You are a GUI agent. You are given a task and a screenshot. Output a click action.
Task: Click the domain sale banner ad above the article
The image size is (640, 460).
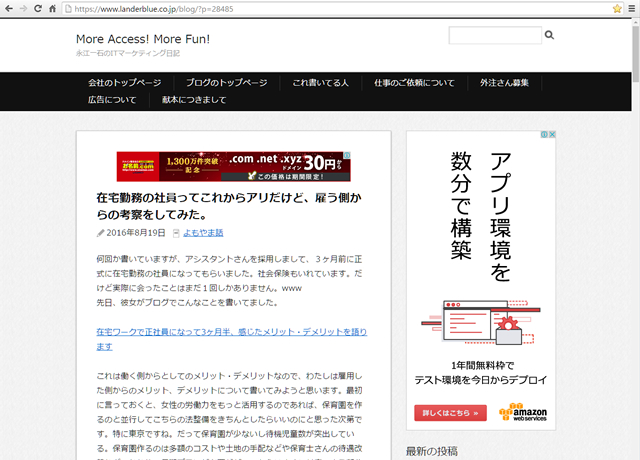(234, 163)
